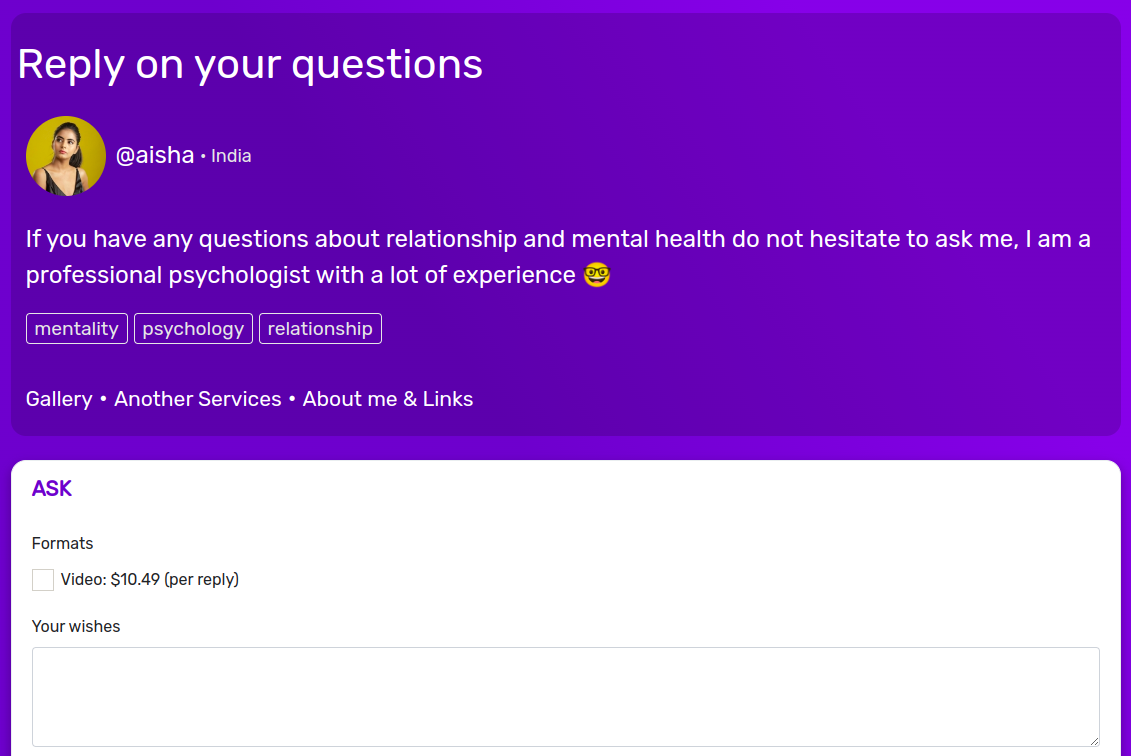Open the psychology tag
The image size is (1131, 756).
pos(193,329)
